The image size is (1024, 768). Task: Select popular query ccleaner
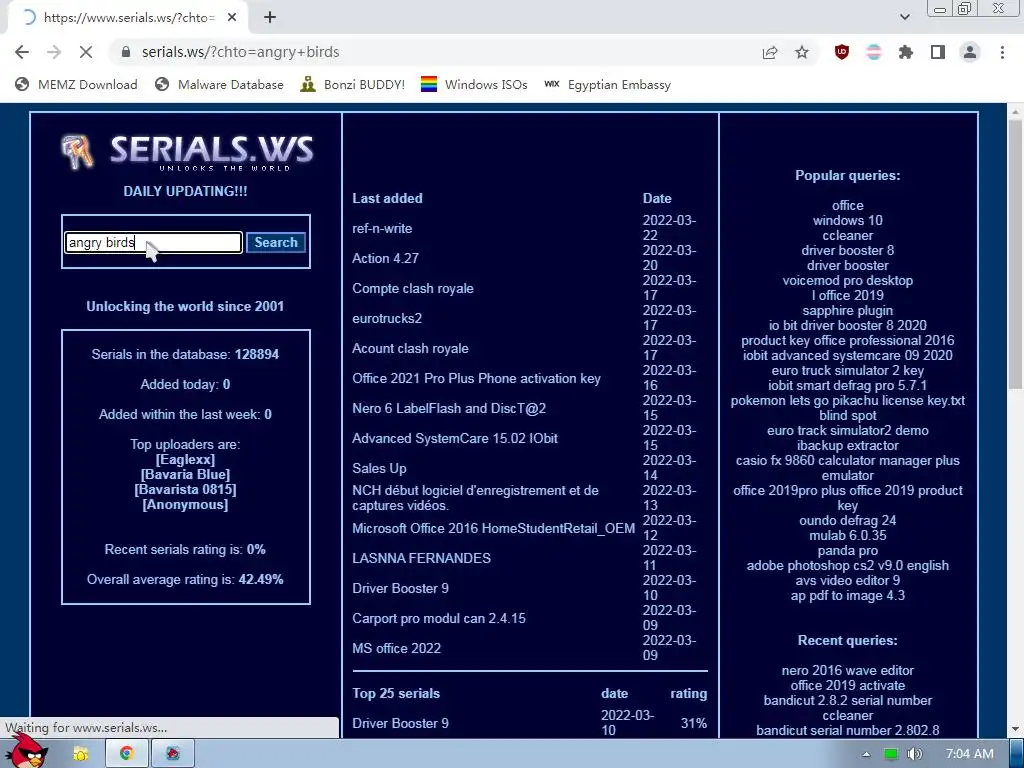click(848, 236)
